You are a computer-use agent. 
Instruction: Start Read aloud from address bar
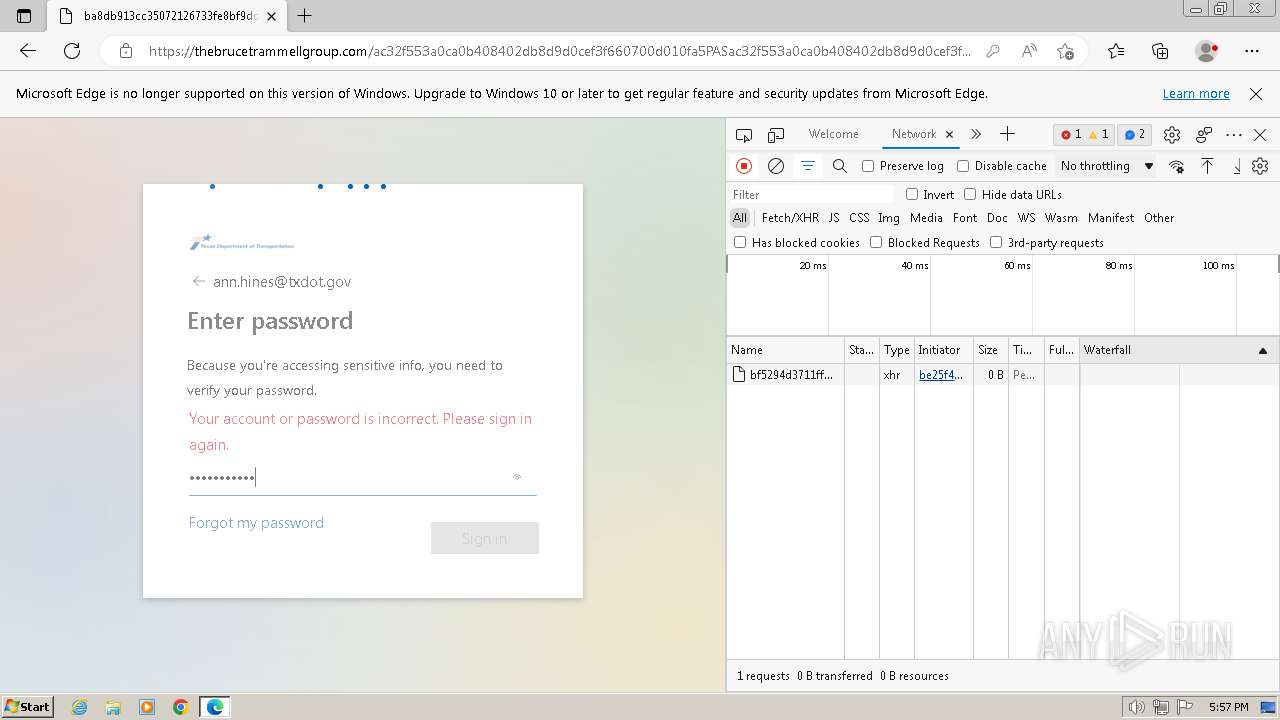(1029, 51)
